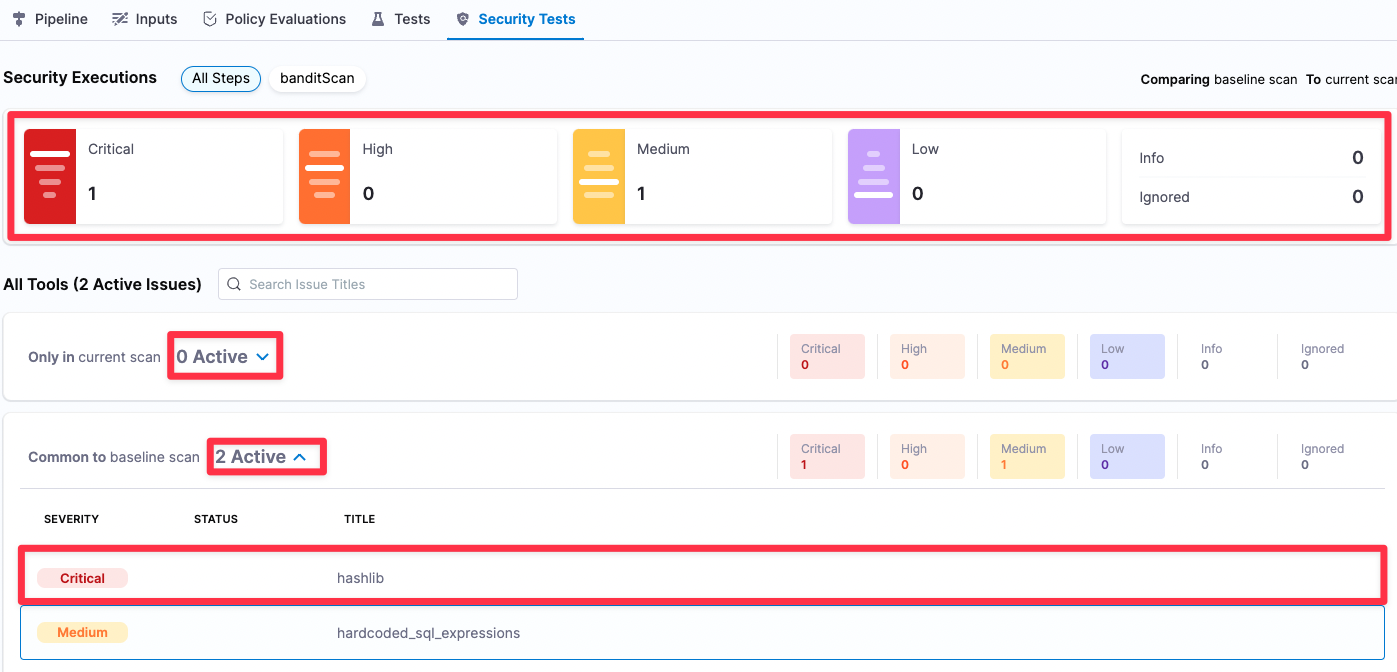Viewport: 1397px width, 672px height.
Task: Expand the 0 Active current scan section
Action: coord(224,356)
